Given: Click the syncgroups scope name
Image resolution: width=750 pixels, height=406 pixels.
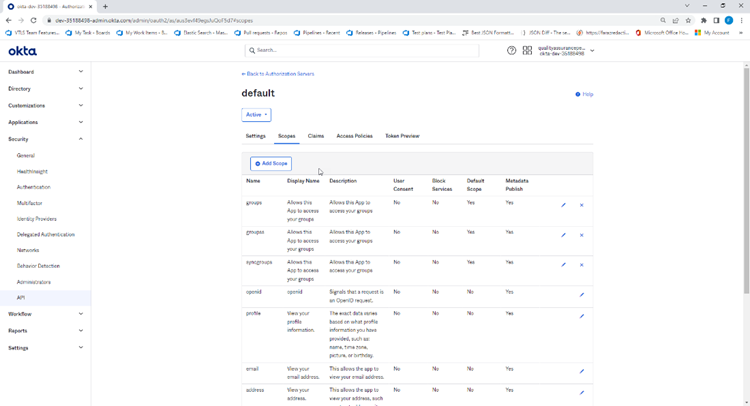Looking at the screenshot, I should pyautogui.click(x=259, y=262).
